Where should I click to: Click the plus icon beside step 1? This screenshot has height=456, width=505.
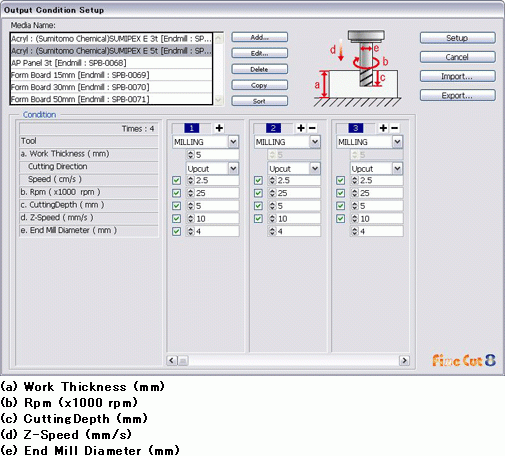point(219,128)
